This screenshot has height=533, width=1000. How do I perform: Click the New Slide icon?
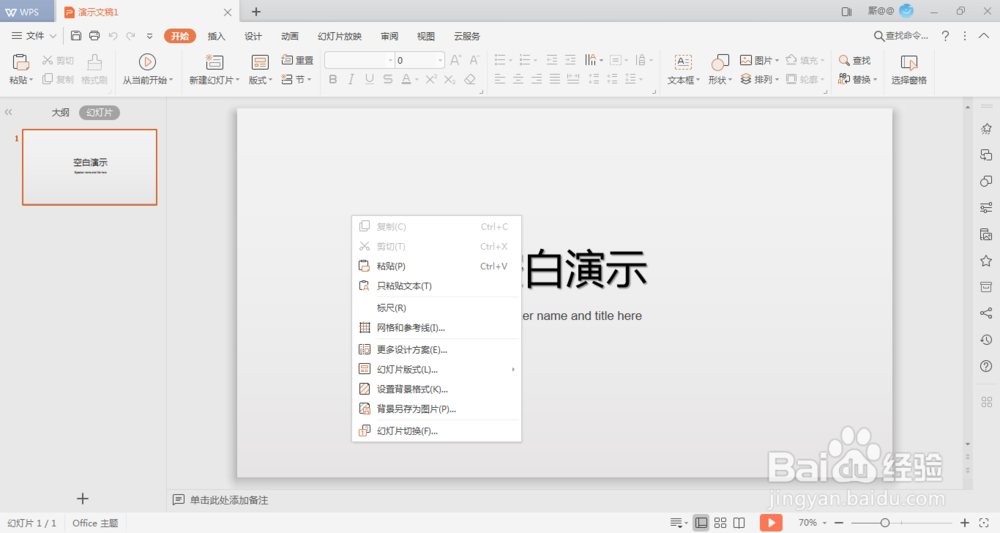coord(214,62)
